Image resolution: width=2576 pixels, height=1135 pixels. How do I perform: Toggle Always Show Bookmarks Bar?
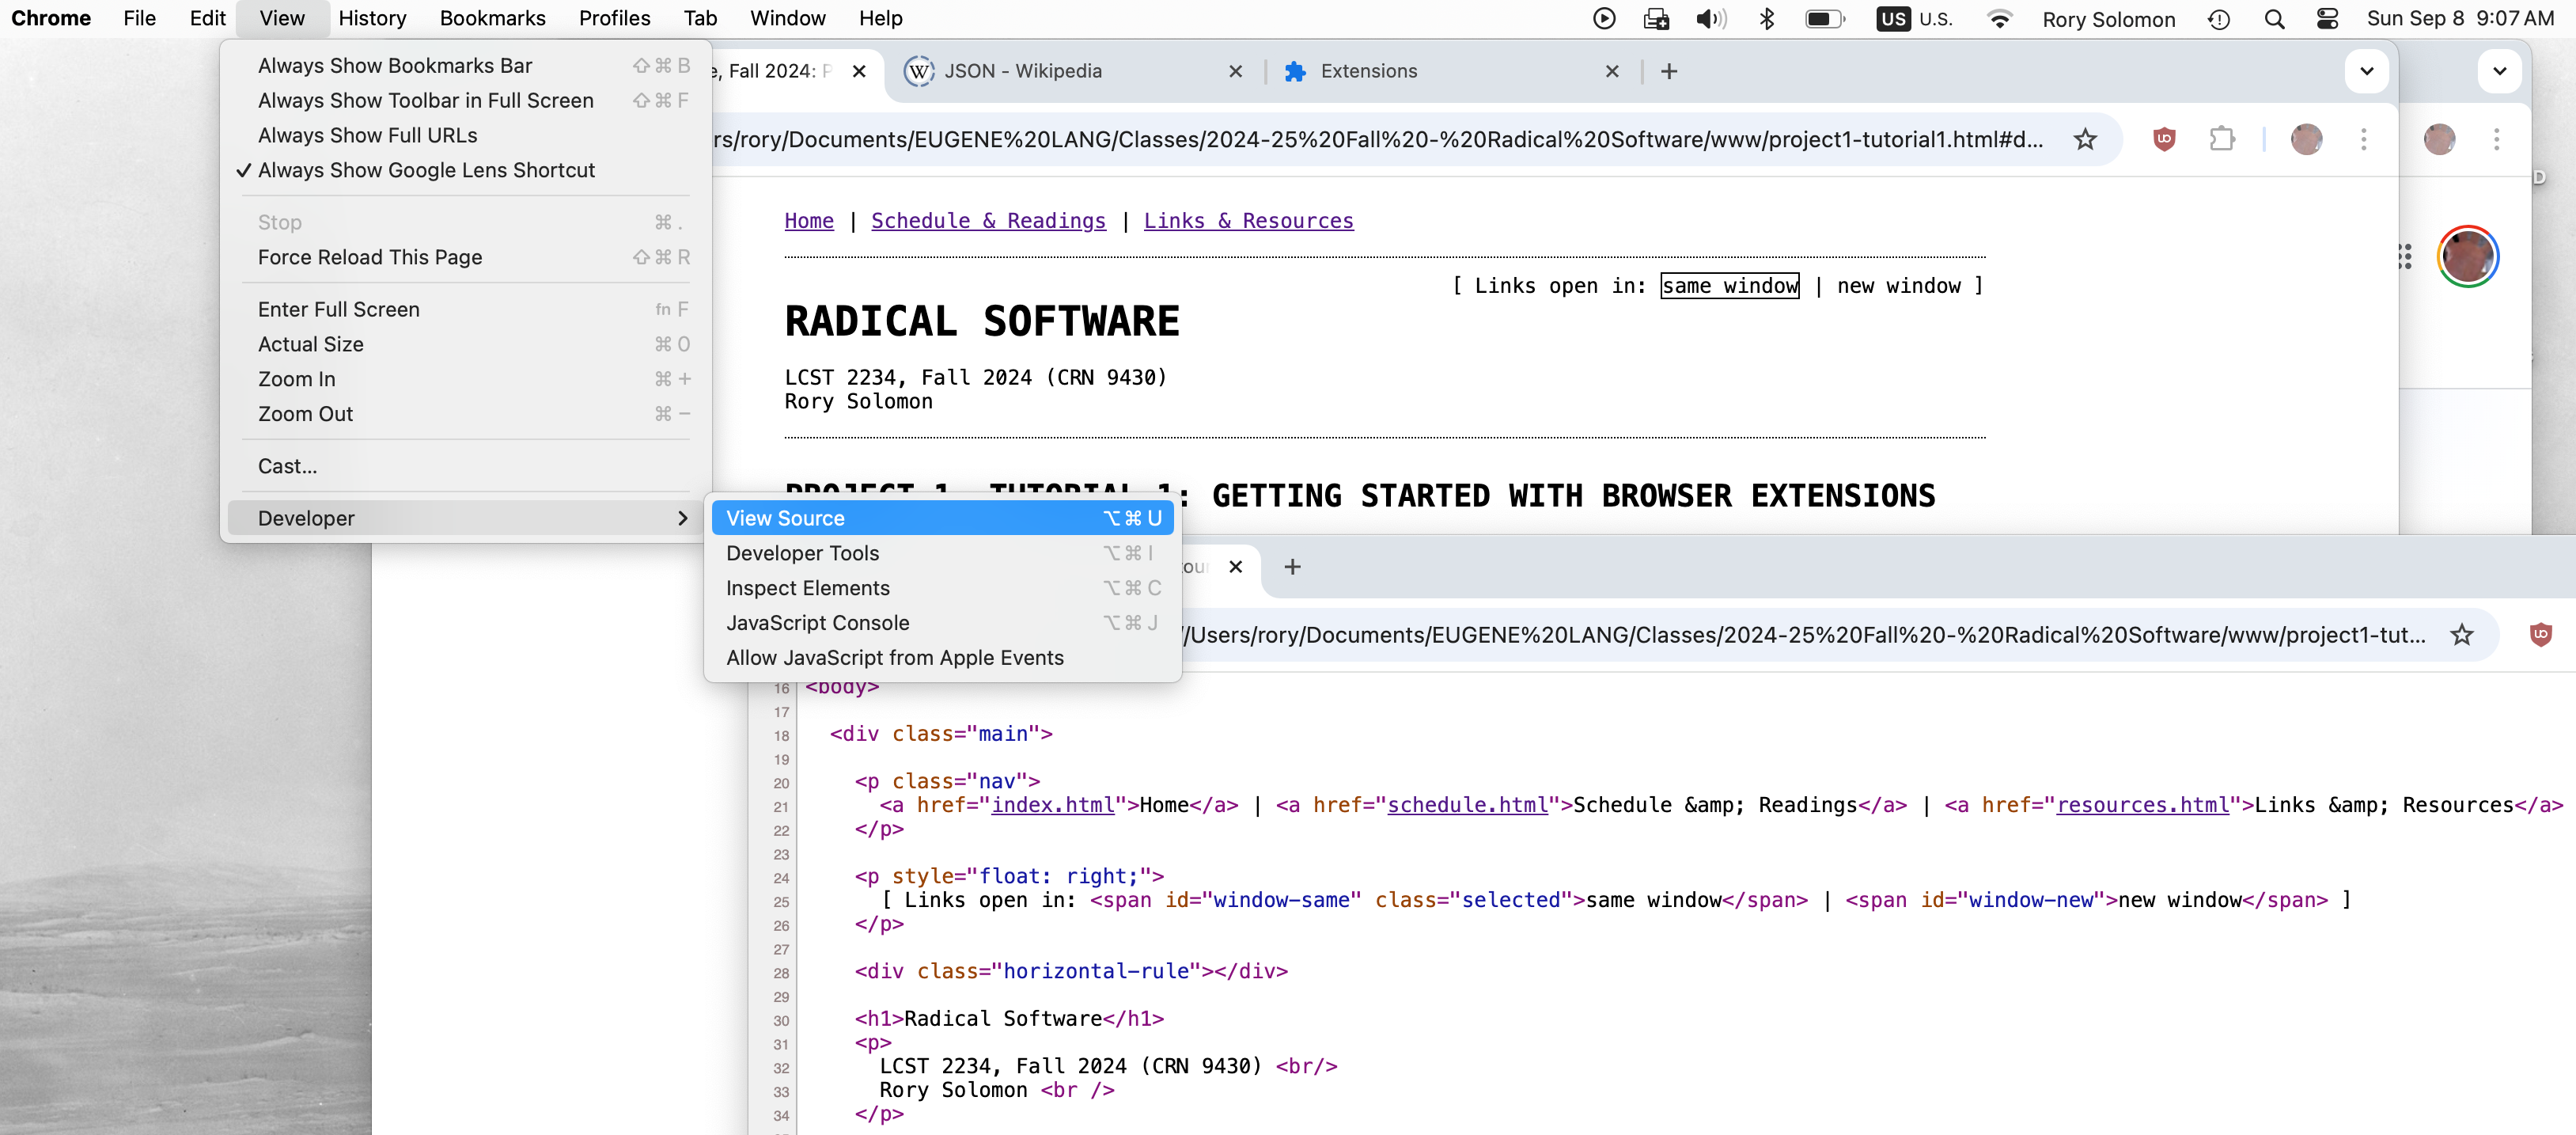tap(394, 65)
